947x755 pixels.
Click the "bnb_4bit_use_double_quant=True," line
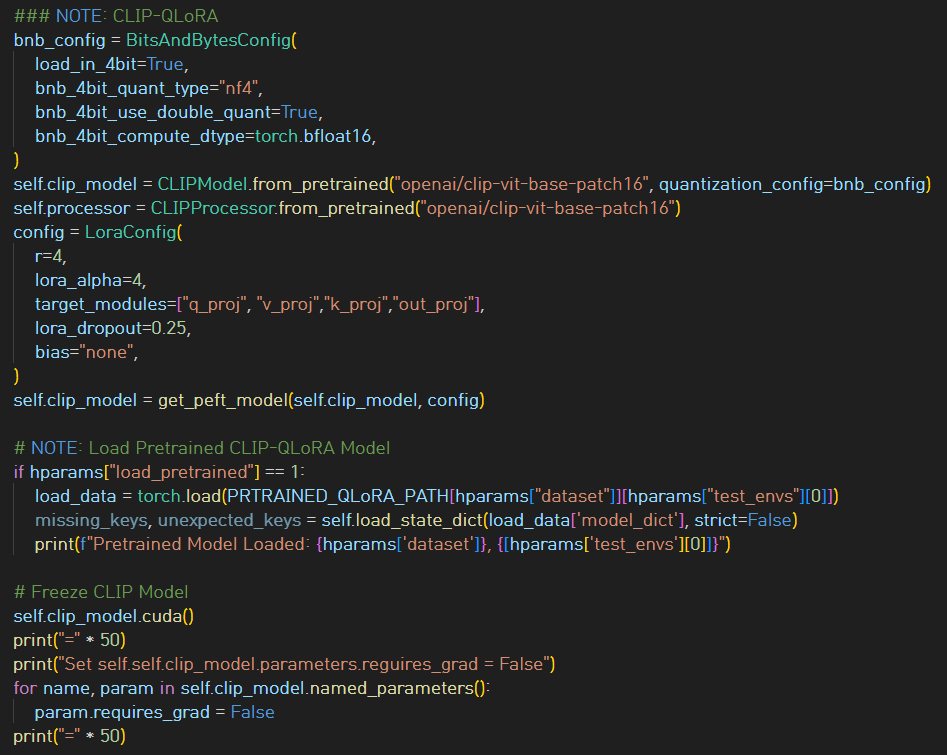[x=179, y=112]
